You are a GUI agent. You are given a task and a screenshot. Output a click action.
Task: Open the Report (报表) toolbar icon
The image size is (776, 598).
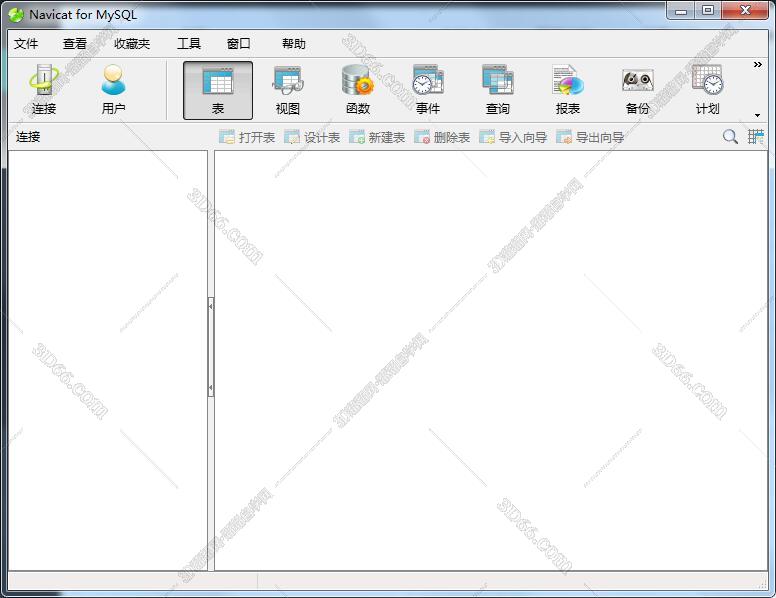click(567, 90)
